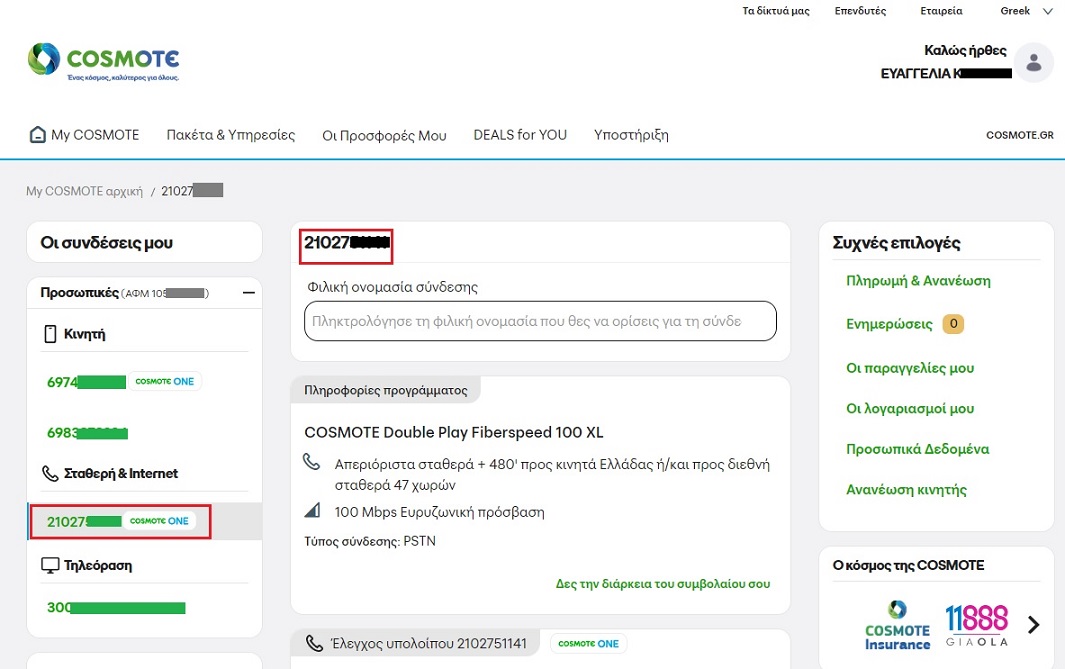The image size is (1065, 669).
Task: Click the Φιλική ονομασία σύνδεσης text field
Action: (540, 322)
